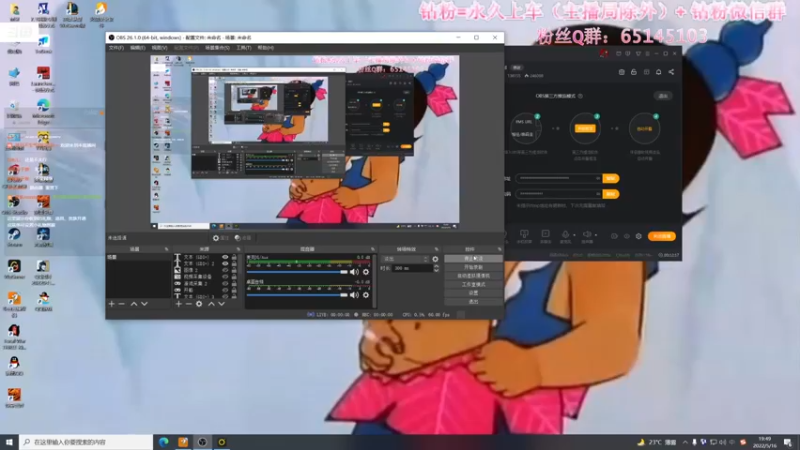Mute the first mixer audio track
This screenshot has width=800, height=450.
coord(355,272)
